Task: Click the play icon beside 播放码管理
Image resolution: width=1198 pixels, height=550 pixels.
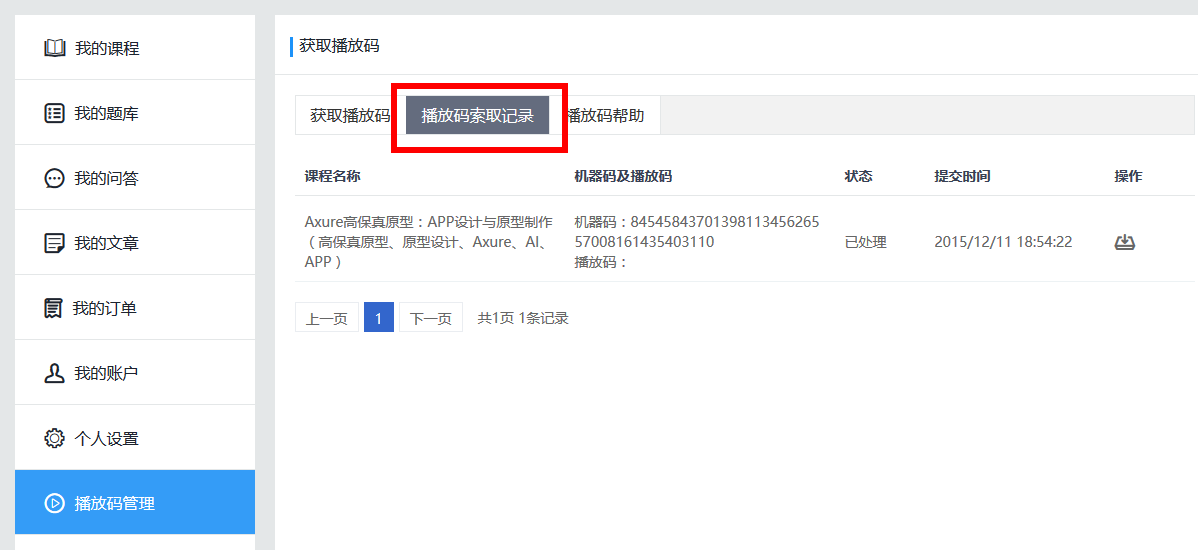Action: coord(54,503)
